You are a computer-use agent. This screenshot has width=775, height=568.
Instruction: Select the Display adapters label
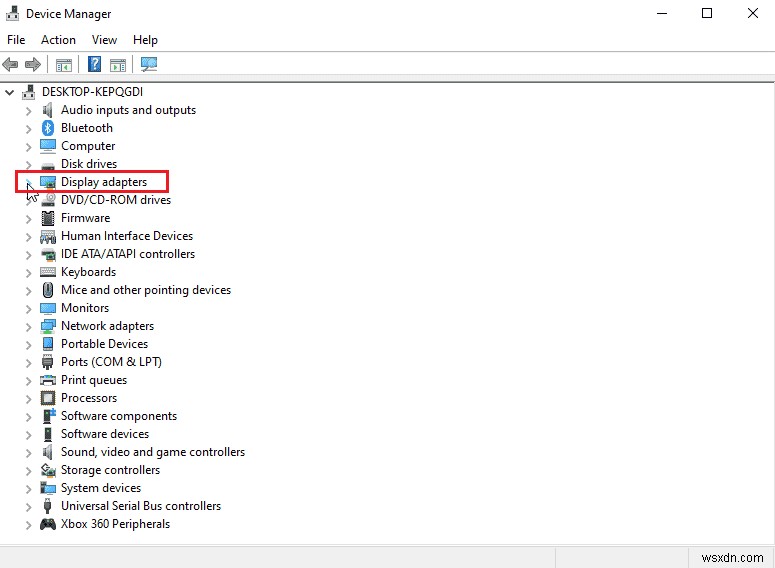tap(104, 182)
